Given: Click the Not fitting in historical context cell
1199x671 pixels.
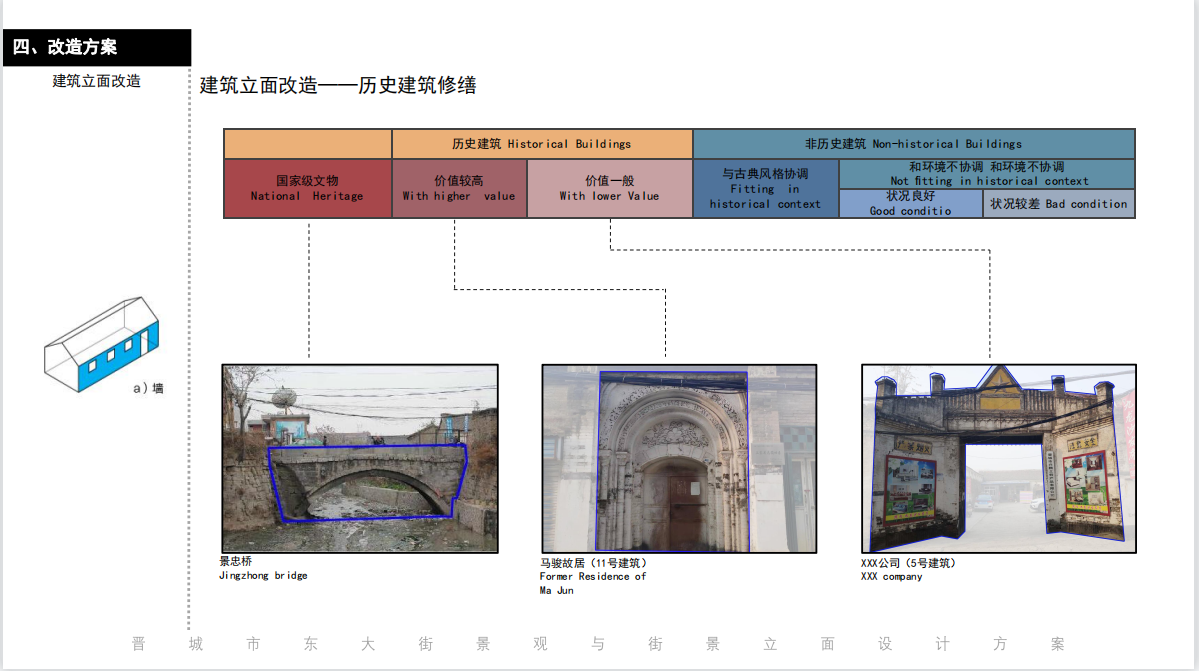Looking at the screenshot, I should [987, 174].
